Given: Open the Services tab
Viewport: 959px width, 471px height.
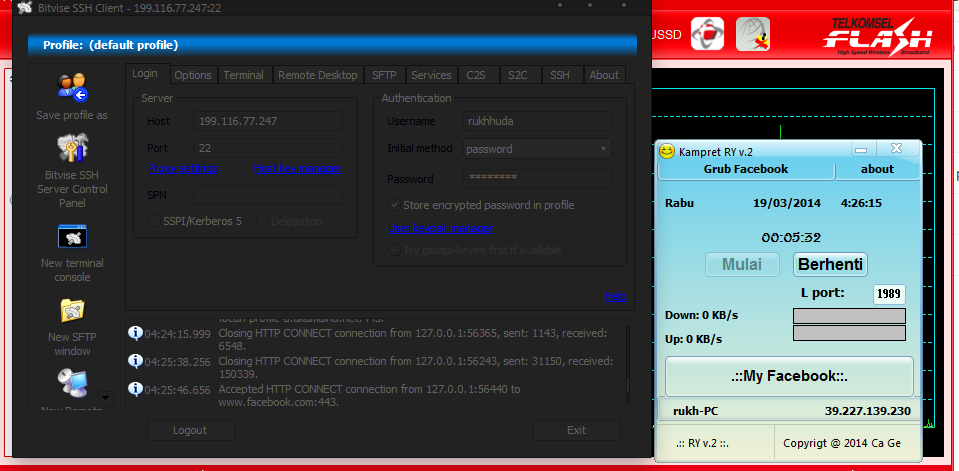Looking at the screenshot, I should tap(431, 75).
